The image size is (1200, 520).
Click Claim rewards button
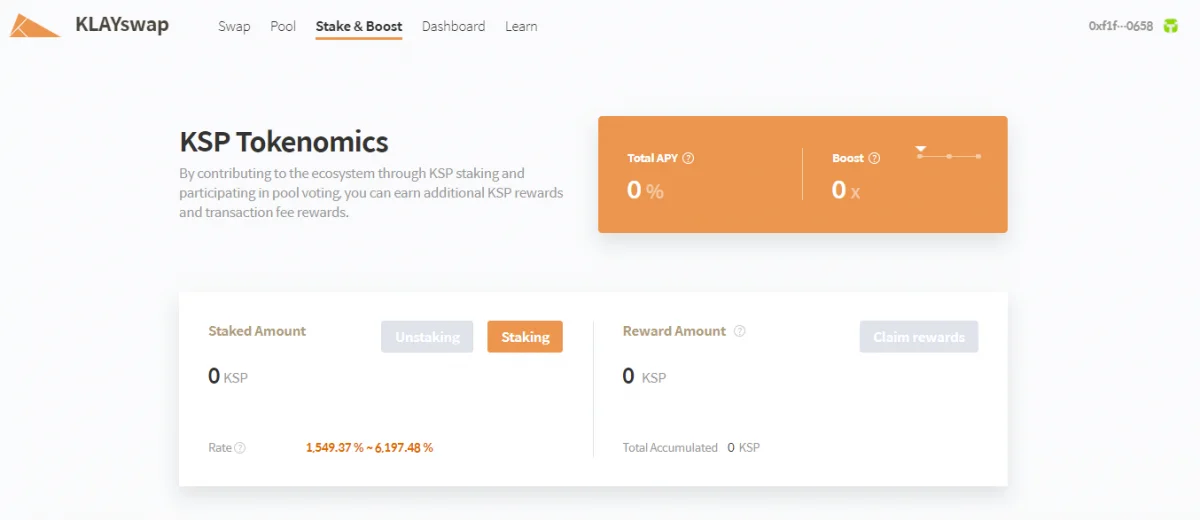coord(919,337)
